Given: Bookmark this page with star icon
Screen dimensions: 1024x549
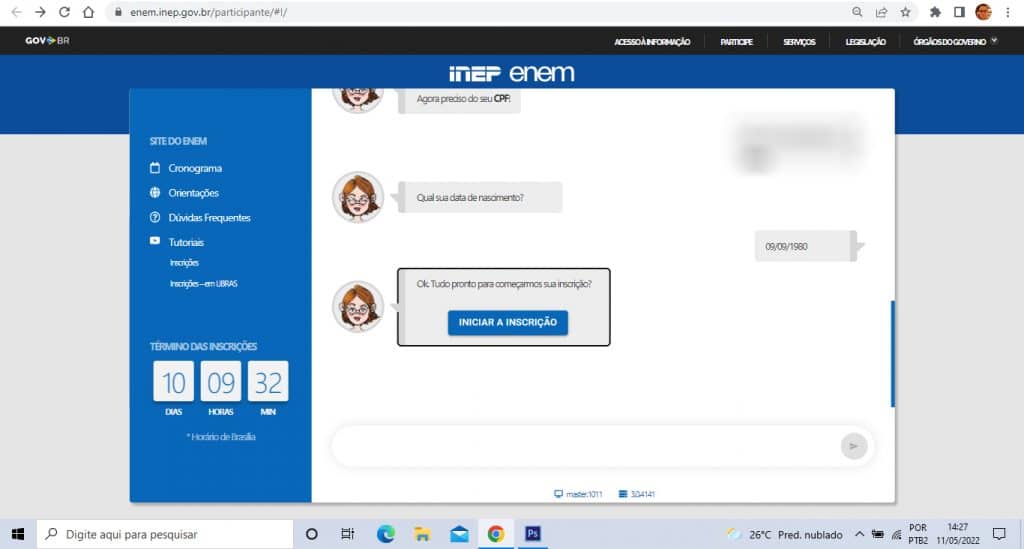Looking at the screenshot, I should tap(906, 12).
